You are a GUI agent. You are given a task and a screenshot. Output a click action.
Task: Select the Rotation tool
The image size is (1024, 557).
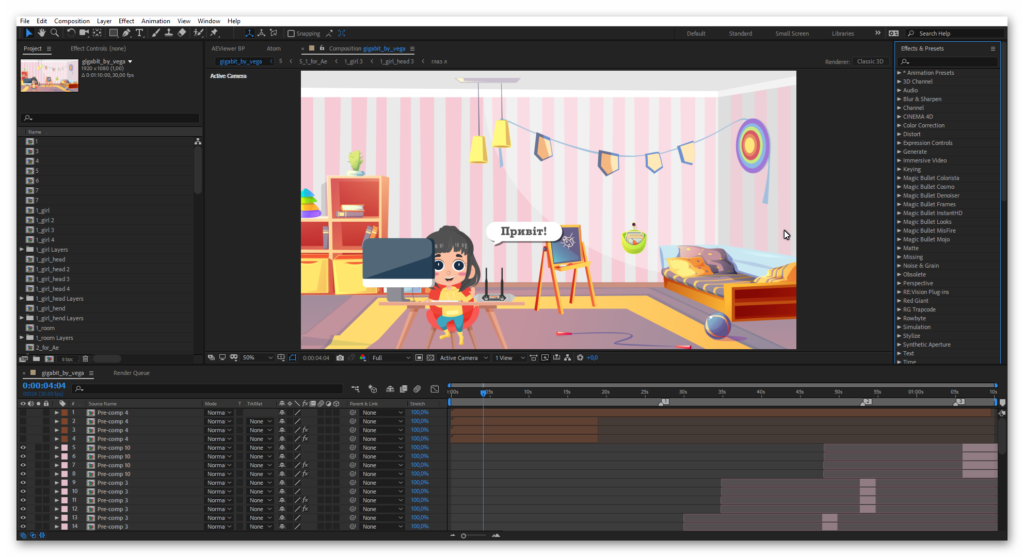pyautogui.click(x=71, y=33)
